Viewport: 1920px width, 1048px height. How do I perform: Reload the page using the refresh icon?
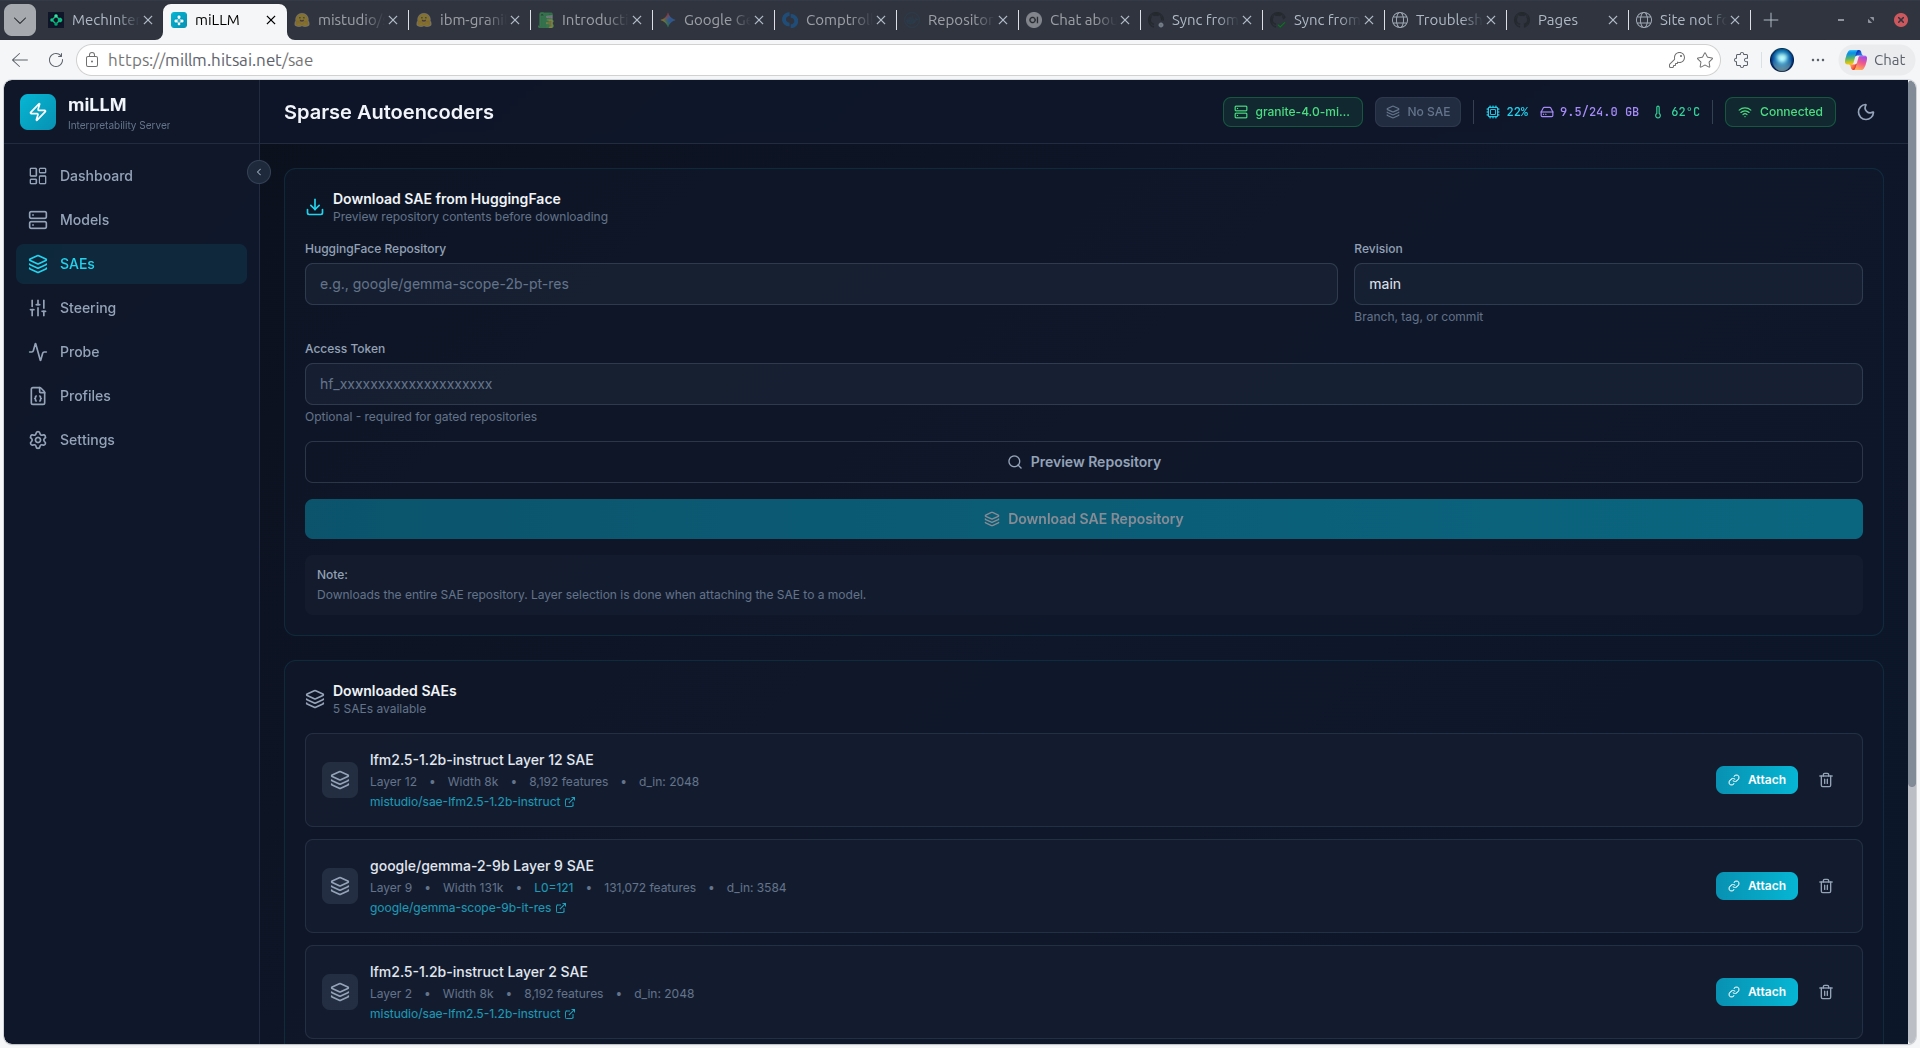coord(56,60)
